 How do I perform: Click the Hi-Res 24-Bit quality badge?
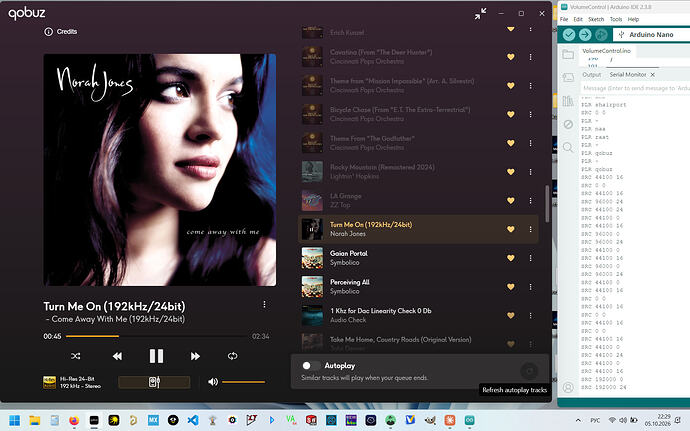49,382
